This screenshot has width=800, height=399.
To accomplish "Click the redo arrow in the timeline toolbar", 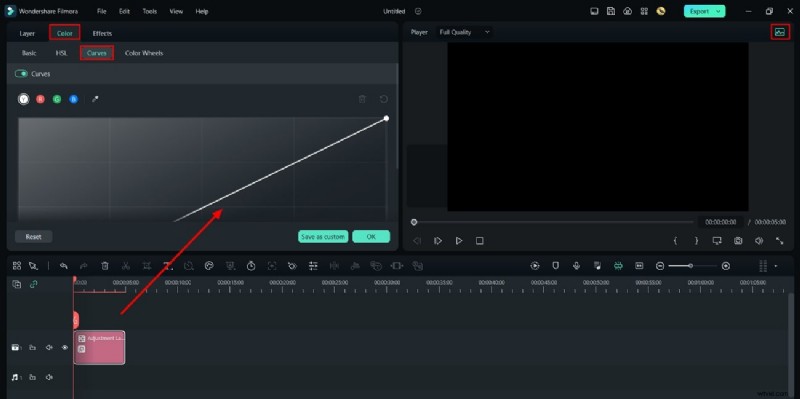I will tap(84, 266).
